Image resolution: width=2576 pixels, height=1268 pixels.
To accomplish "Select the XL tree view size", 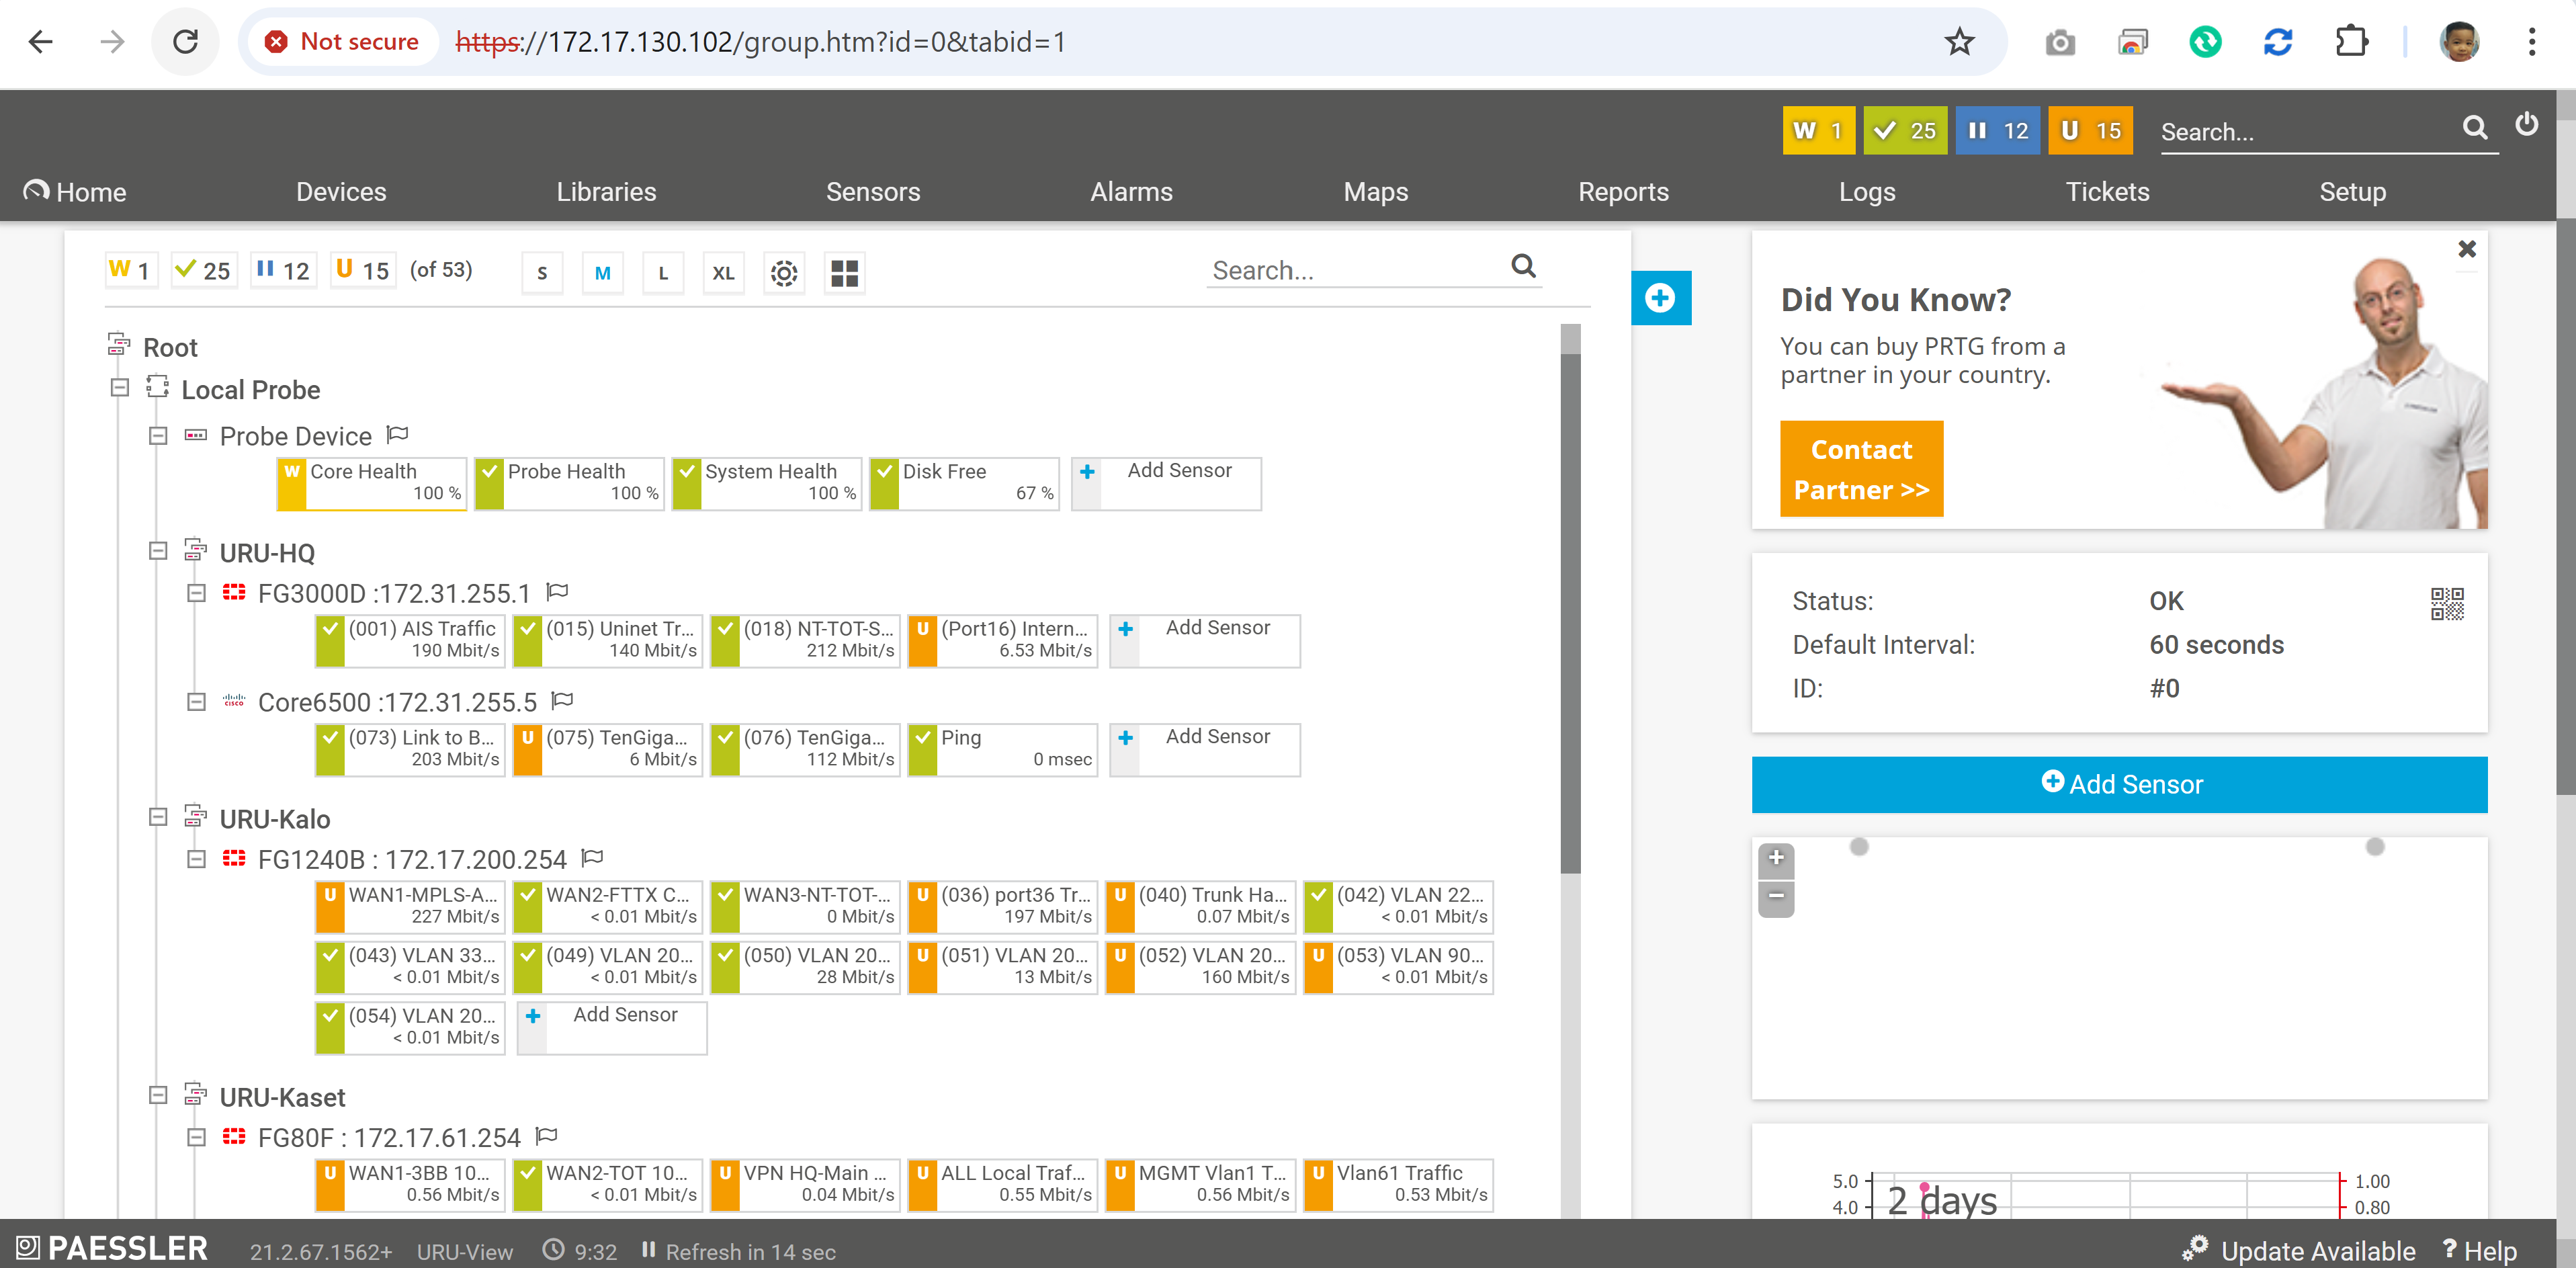I will point(723,273).
